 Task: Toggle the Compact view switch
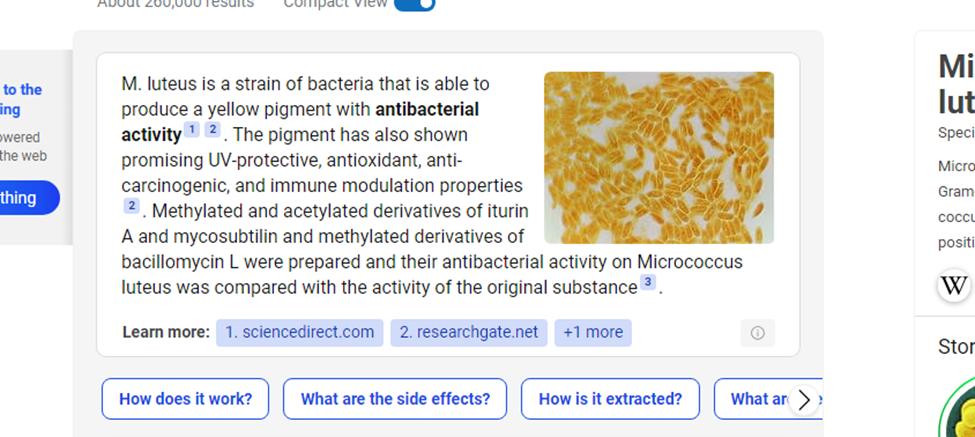tap(414, 4)
